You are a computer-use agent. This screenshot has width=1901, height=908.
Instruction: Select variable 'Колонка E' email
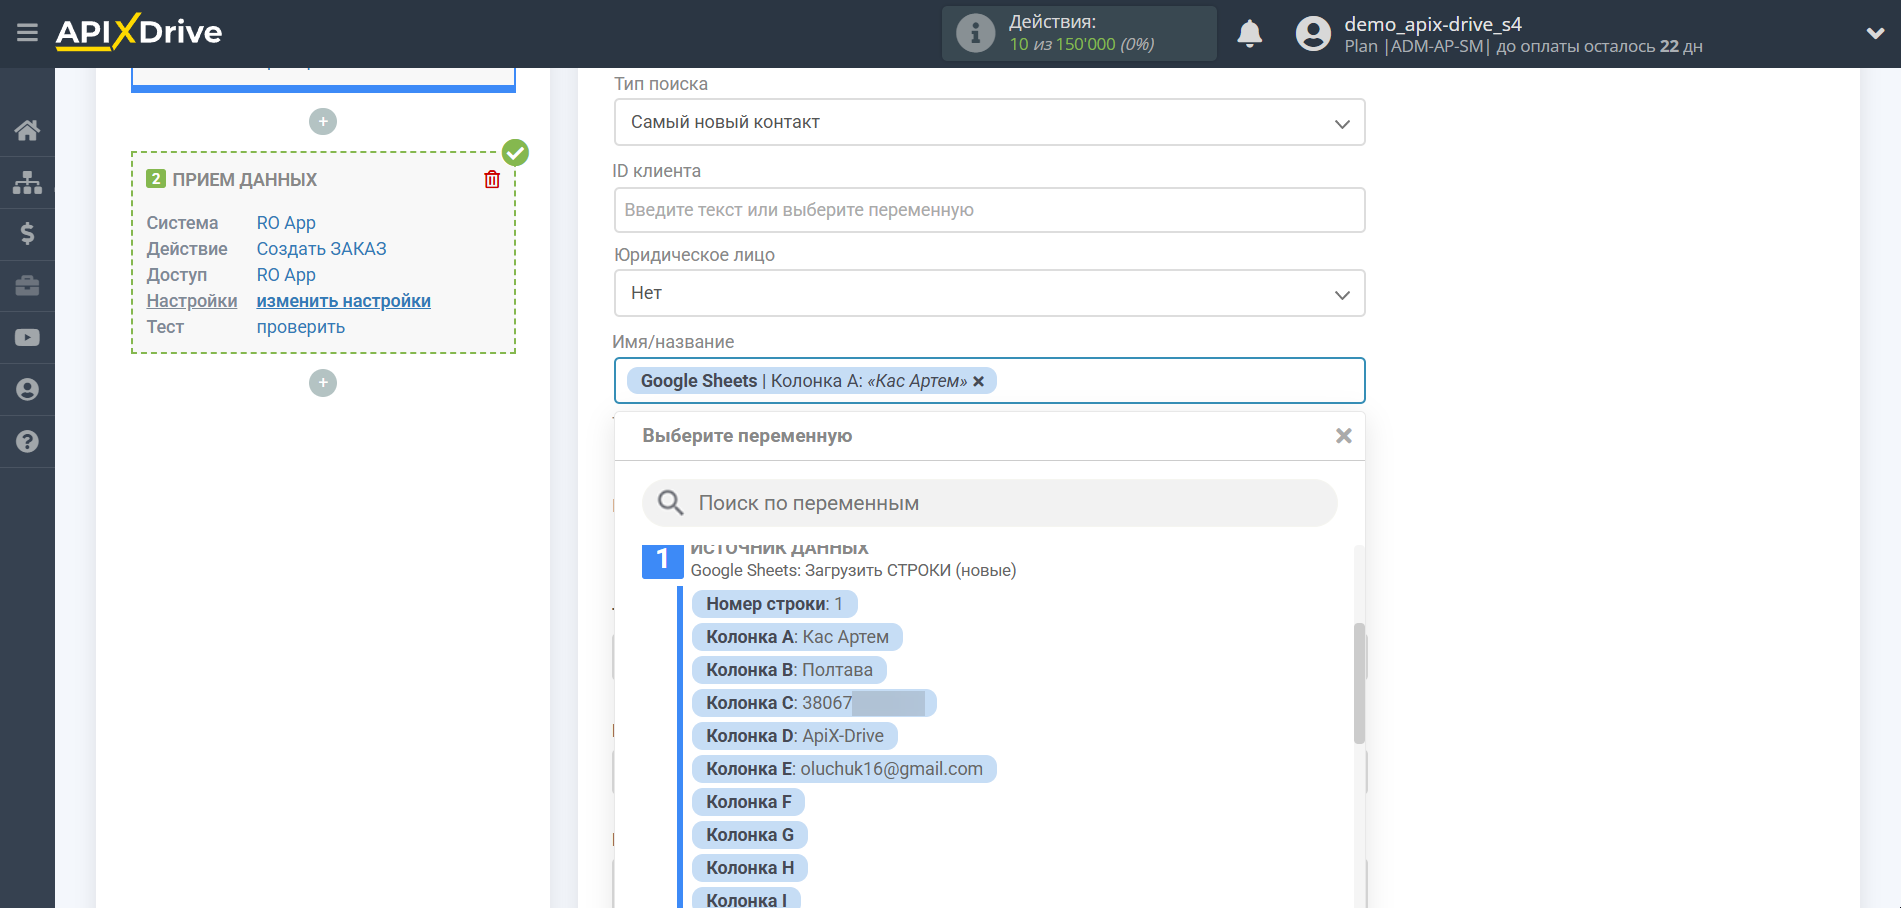point(843,769)
